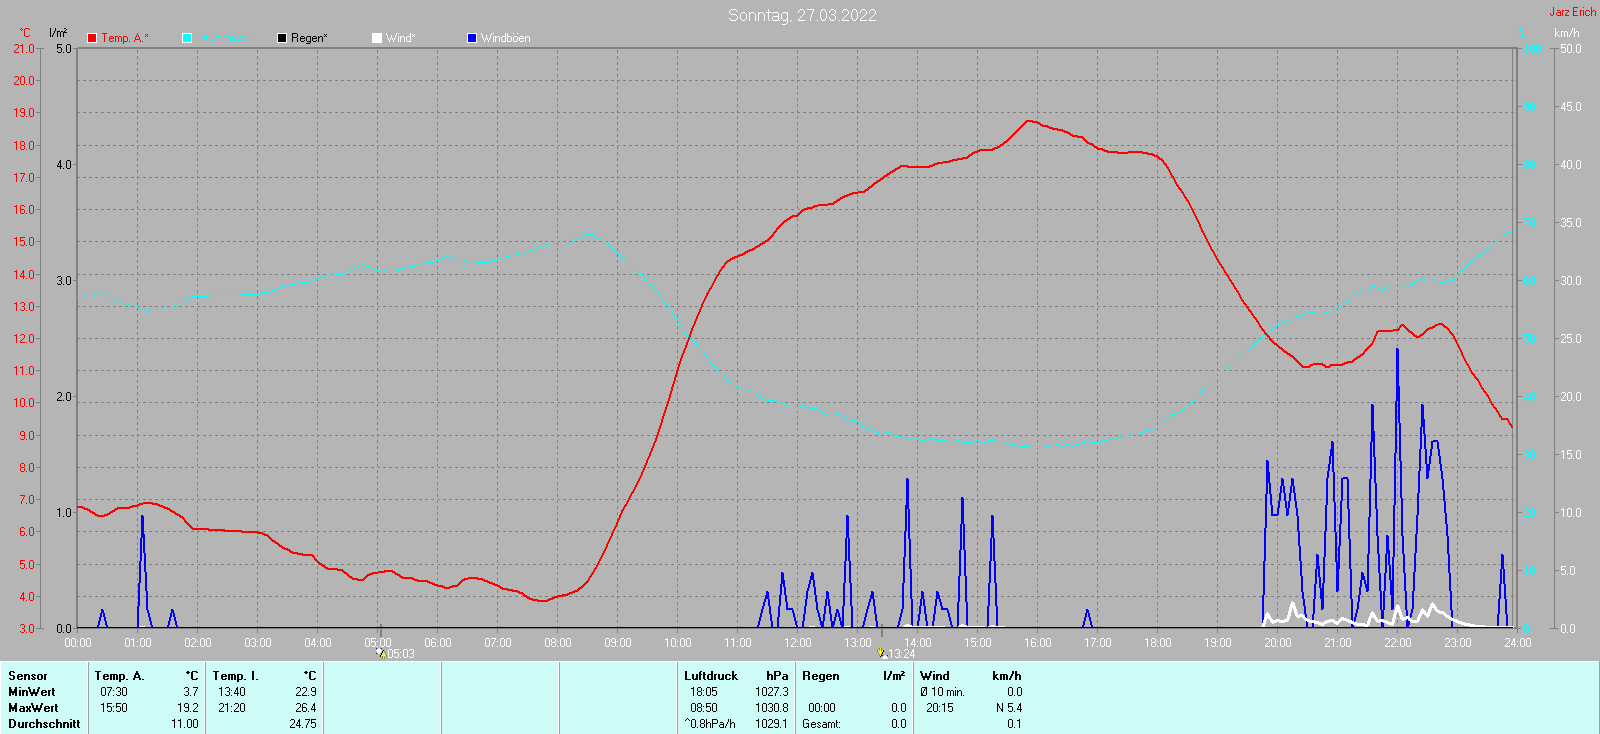Click the "Wind" header in the bottom table
The image size is (1600, 734).
(x=935, y=676)
